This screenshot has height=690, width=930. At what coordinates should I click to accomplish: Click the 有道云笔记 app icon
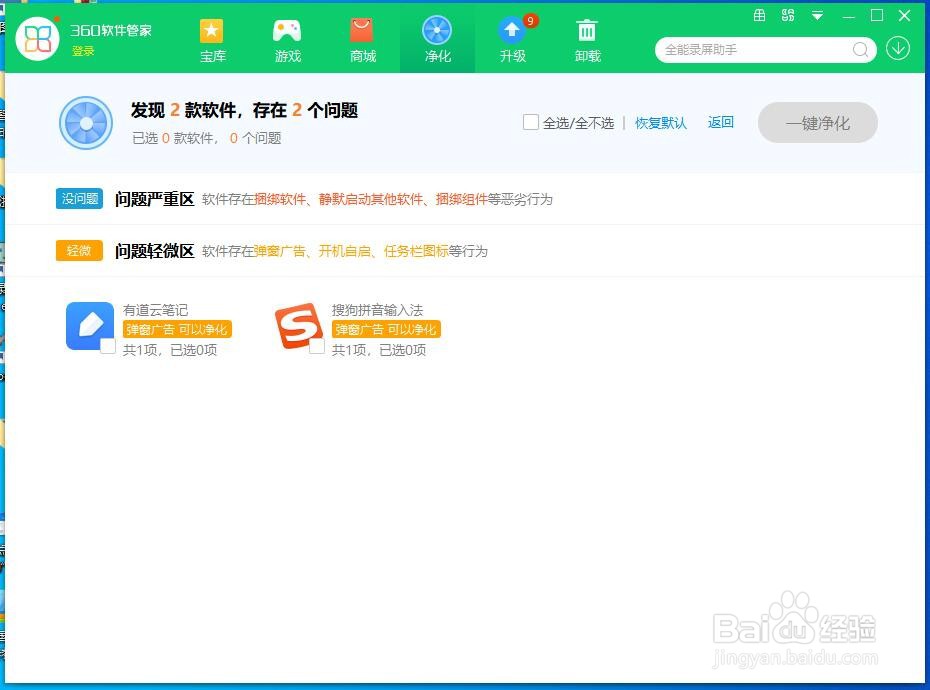90,326
